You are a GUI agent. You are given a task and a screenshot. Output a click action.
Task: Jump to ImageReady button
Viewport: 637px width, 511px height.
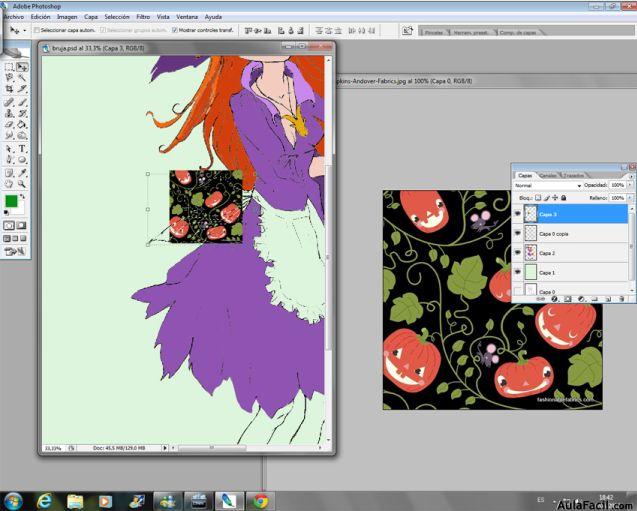pyautogui.click(x=15, y=251)
